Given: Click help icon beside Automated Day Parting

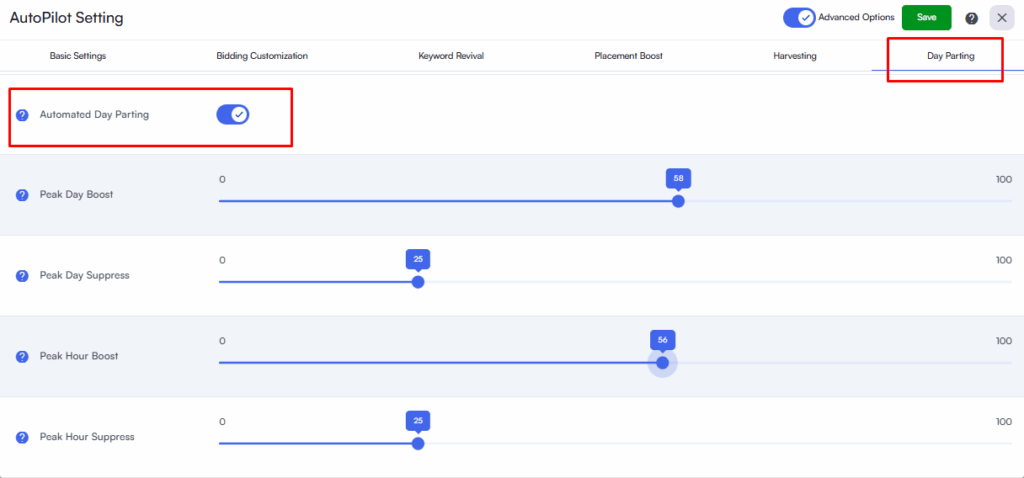Looking at the screenshot, I should (x=22, y=115).
